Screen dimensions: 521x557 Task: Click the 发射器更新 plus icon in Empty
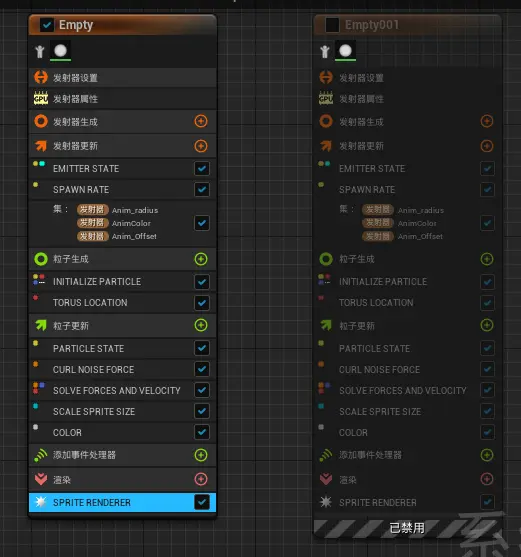click(201, 146)
